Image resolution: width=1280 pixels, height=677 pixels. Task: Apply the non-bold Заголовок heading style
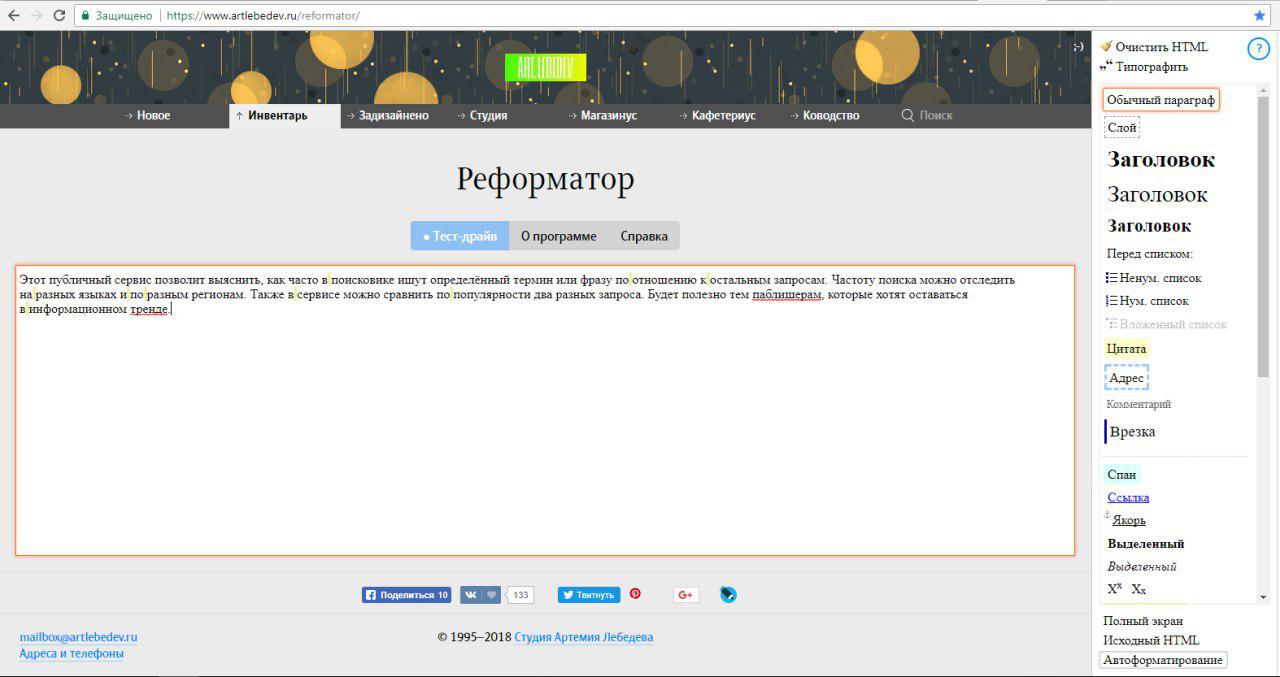tap(1157, 194)
